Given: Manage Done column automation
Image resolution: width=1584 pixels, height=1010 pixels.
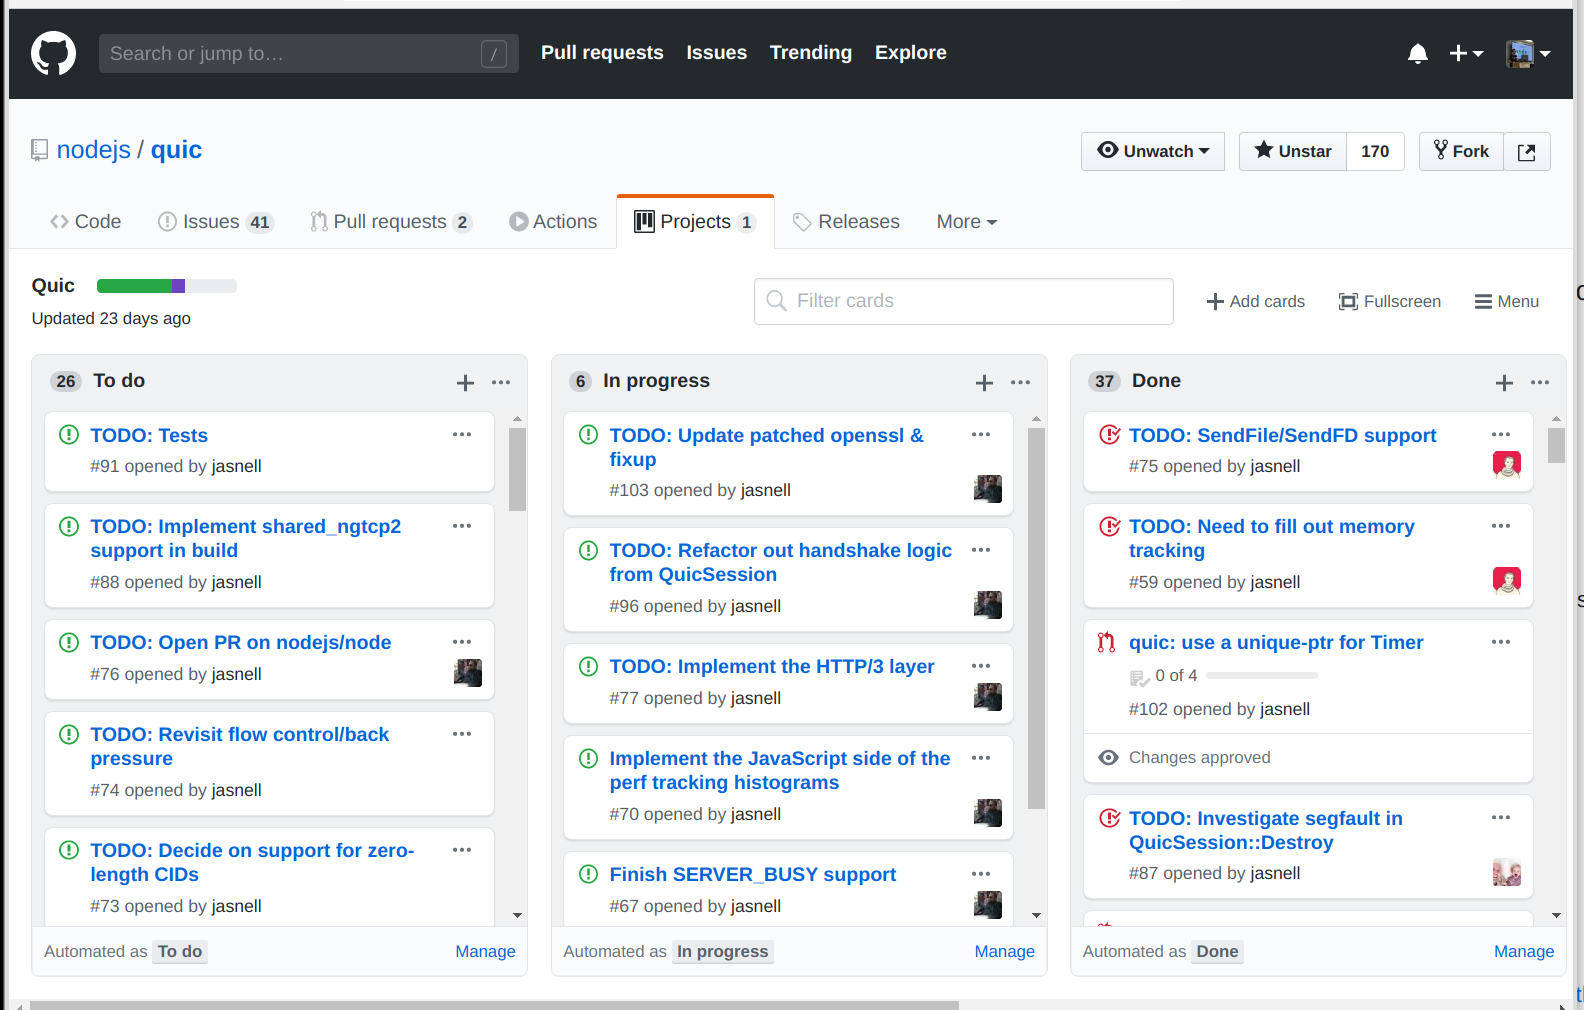Looking at the screenshot, I should point(1524,952).
